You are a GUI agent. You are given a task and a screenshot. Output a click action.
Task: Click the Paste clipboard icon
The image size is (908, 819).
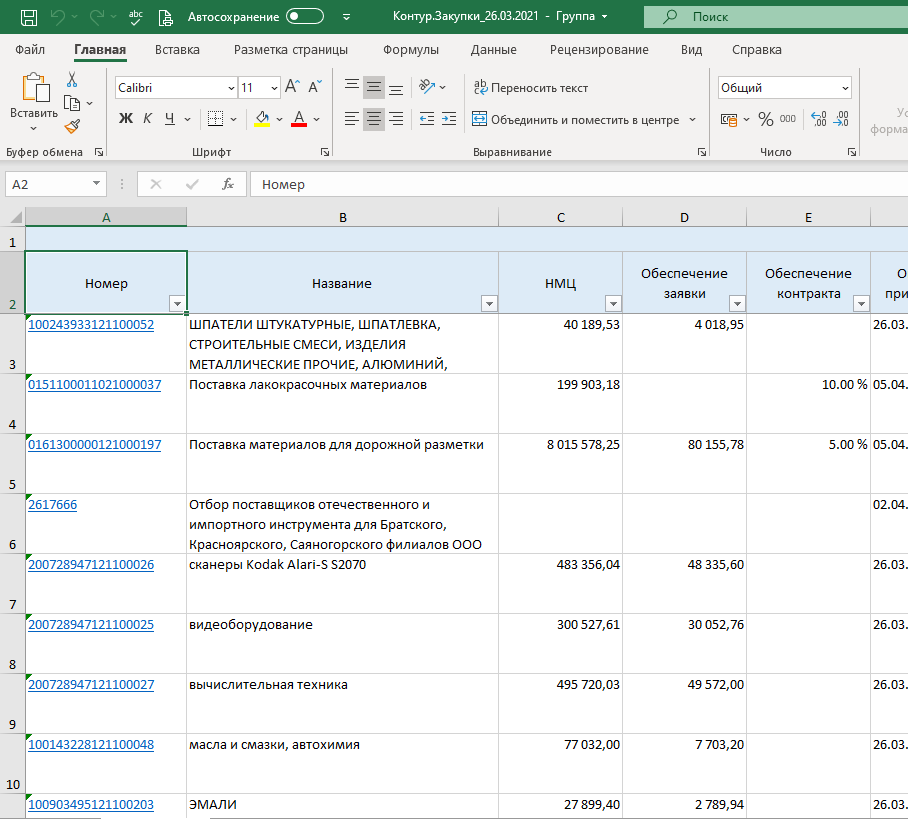tap(35, 88)
